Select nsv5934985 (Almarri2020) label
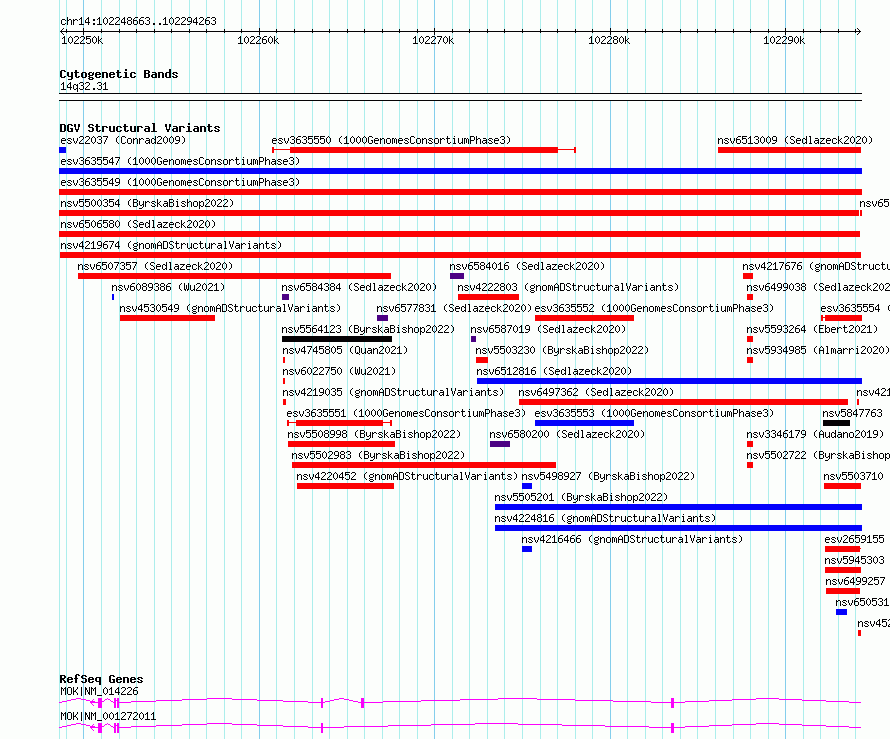 tap(818, 350)
